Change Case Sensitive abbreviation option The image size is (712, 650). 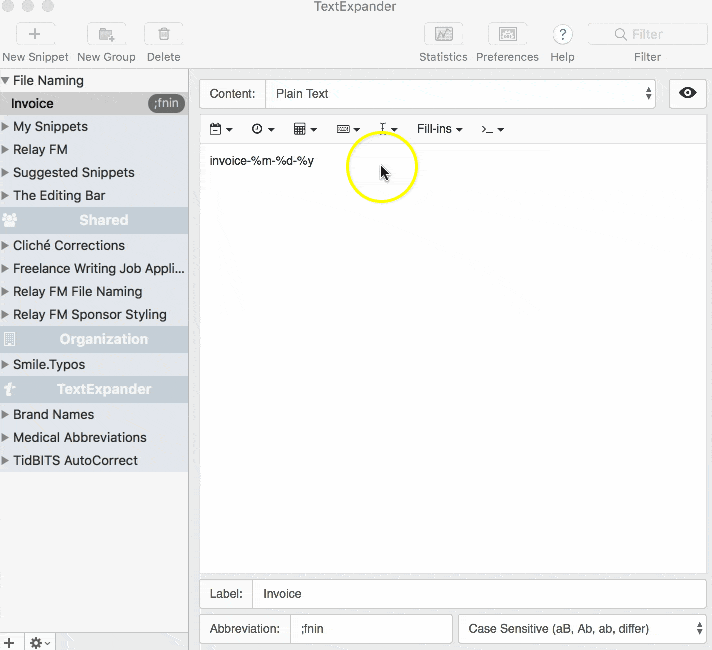click(582, 629)
